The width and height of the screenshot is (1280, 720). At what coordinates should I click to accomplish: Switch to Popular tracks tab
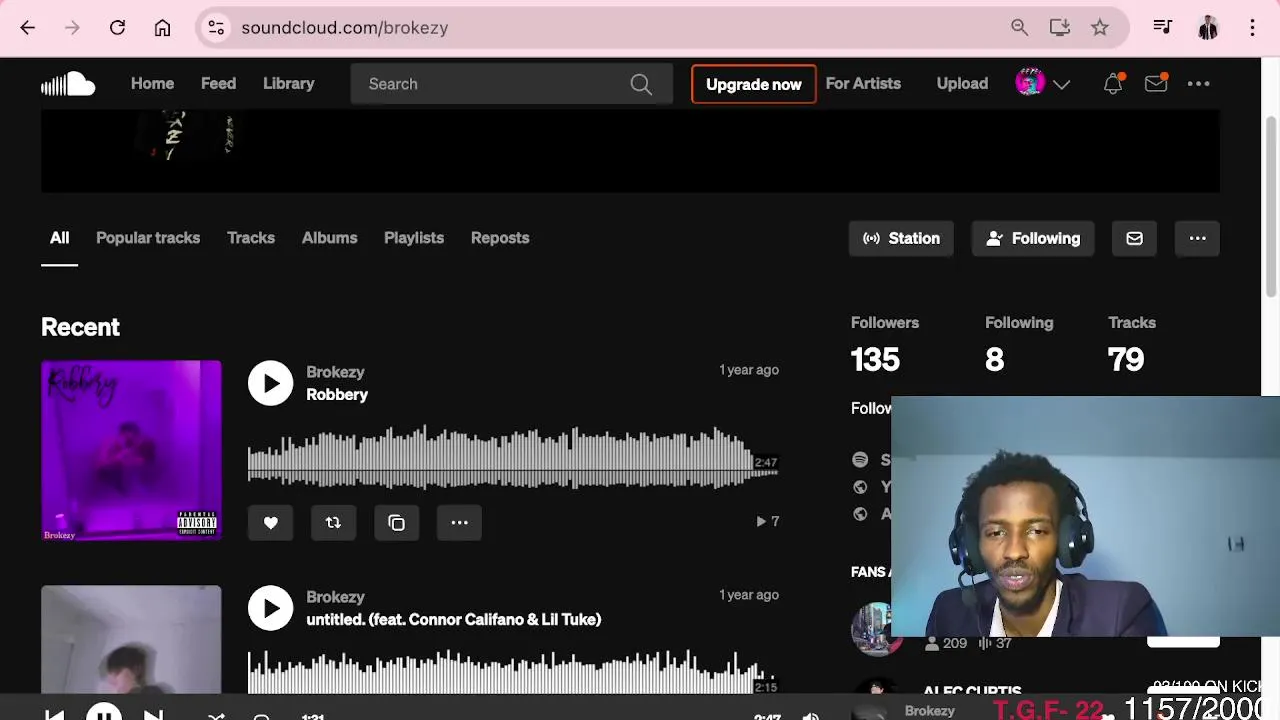[x=148, y=238]
